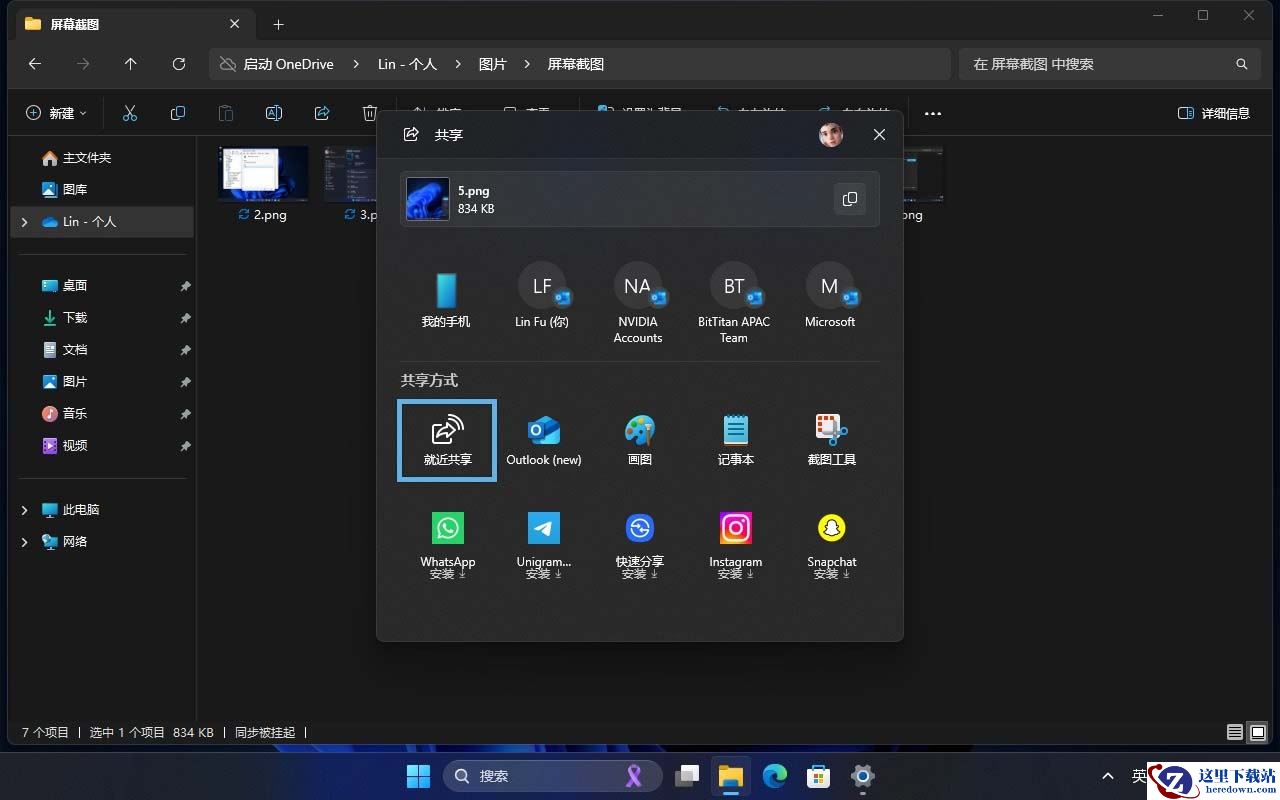The height and width of the screenshot is (800, 1280).
Task: Expand Lin - 个人 tree node
Action: [24, 222]
